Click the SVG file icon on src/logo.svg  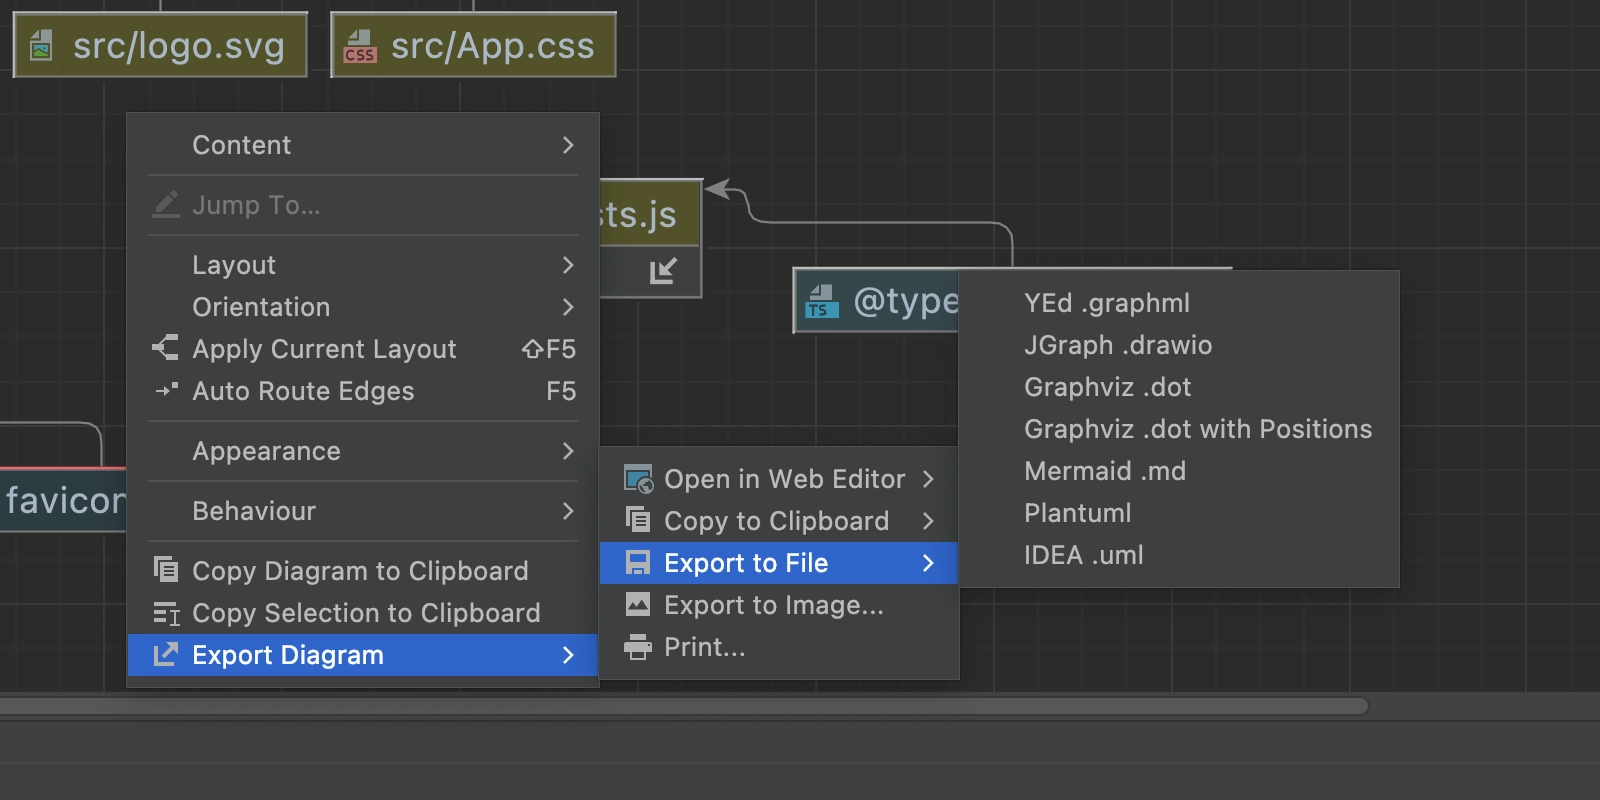[x=41, y=45]
